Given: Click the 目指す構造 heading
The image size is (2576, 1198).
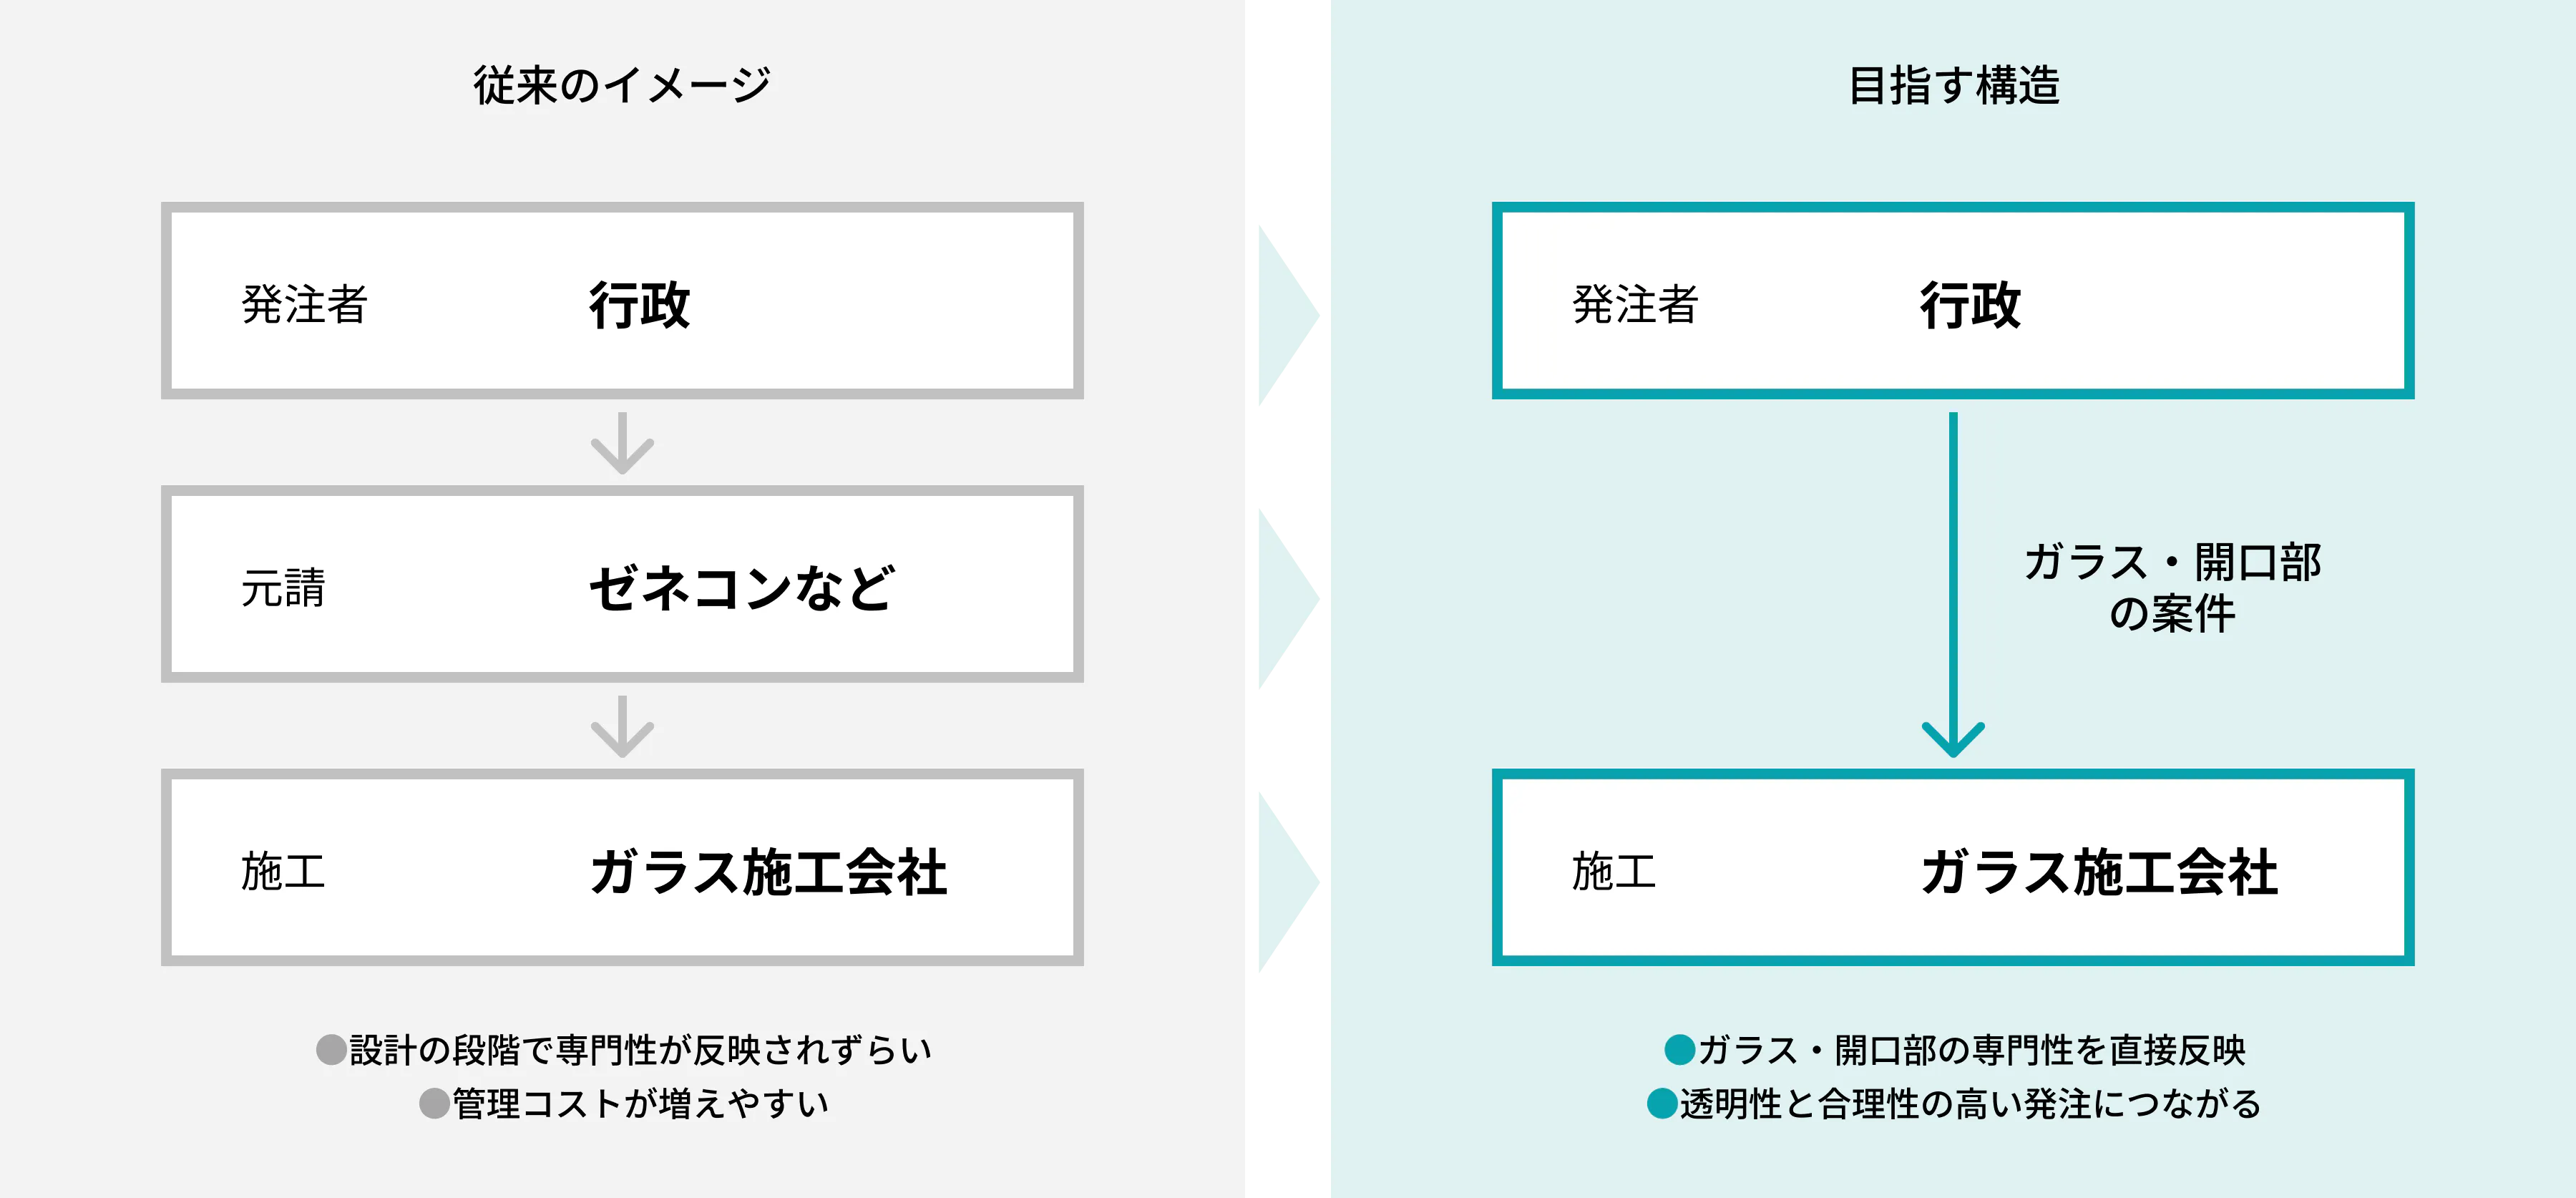Looking at the screenshot, I should click(x=1953, y=85).
